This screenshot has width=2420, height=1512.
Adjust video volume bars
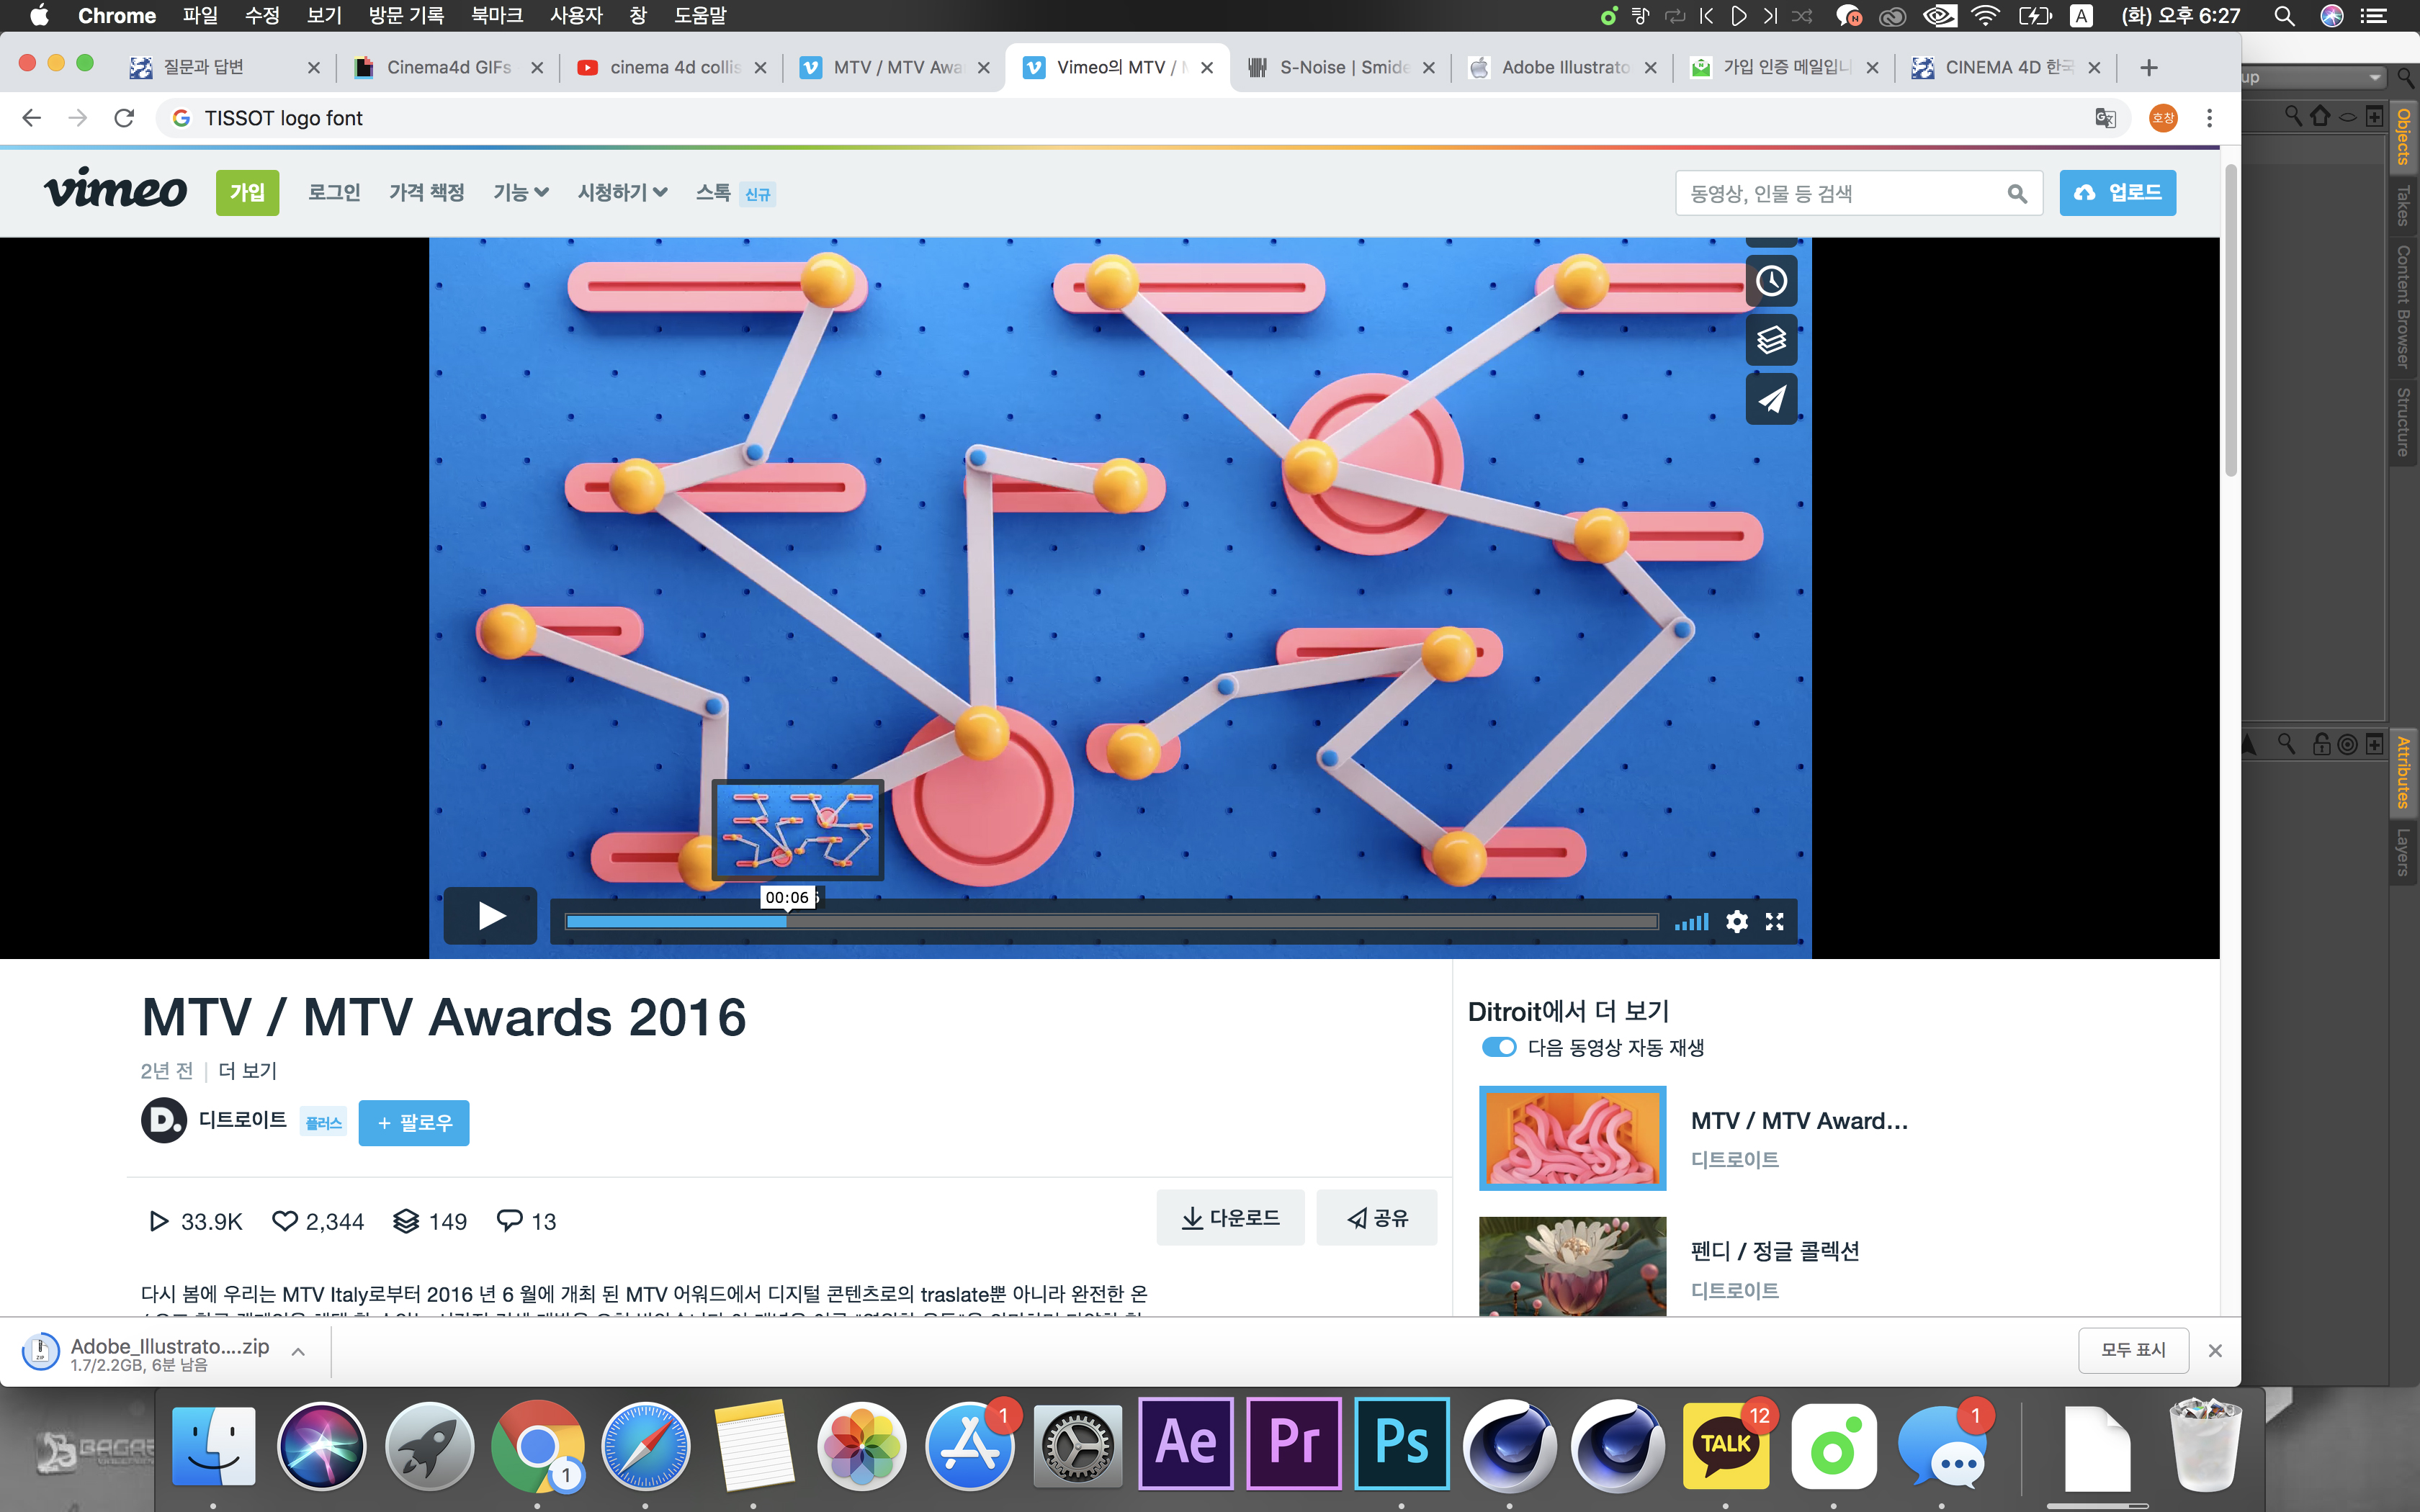pyautogui.click(x=1692, y=922)
